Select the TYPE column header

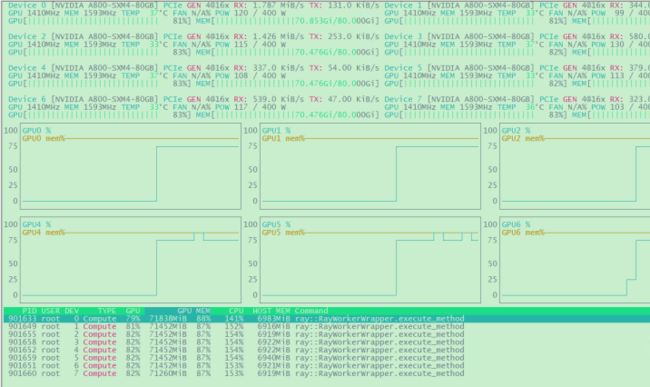[x=107, y=311]
